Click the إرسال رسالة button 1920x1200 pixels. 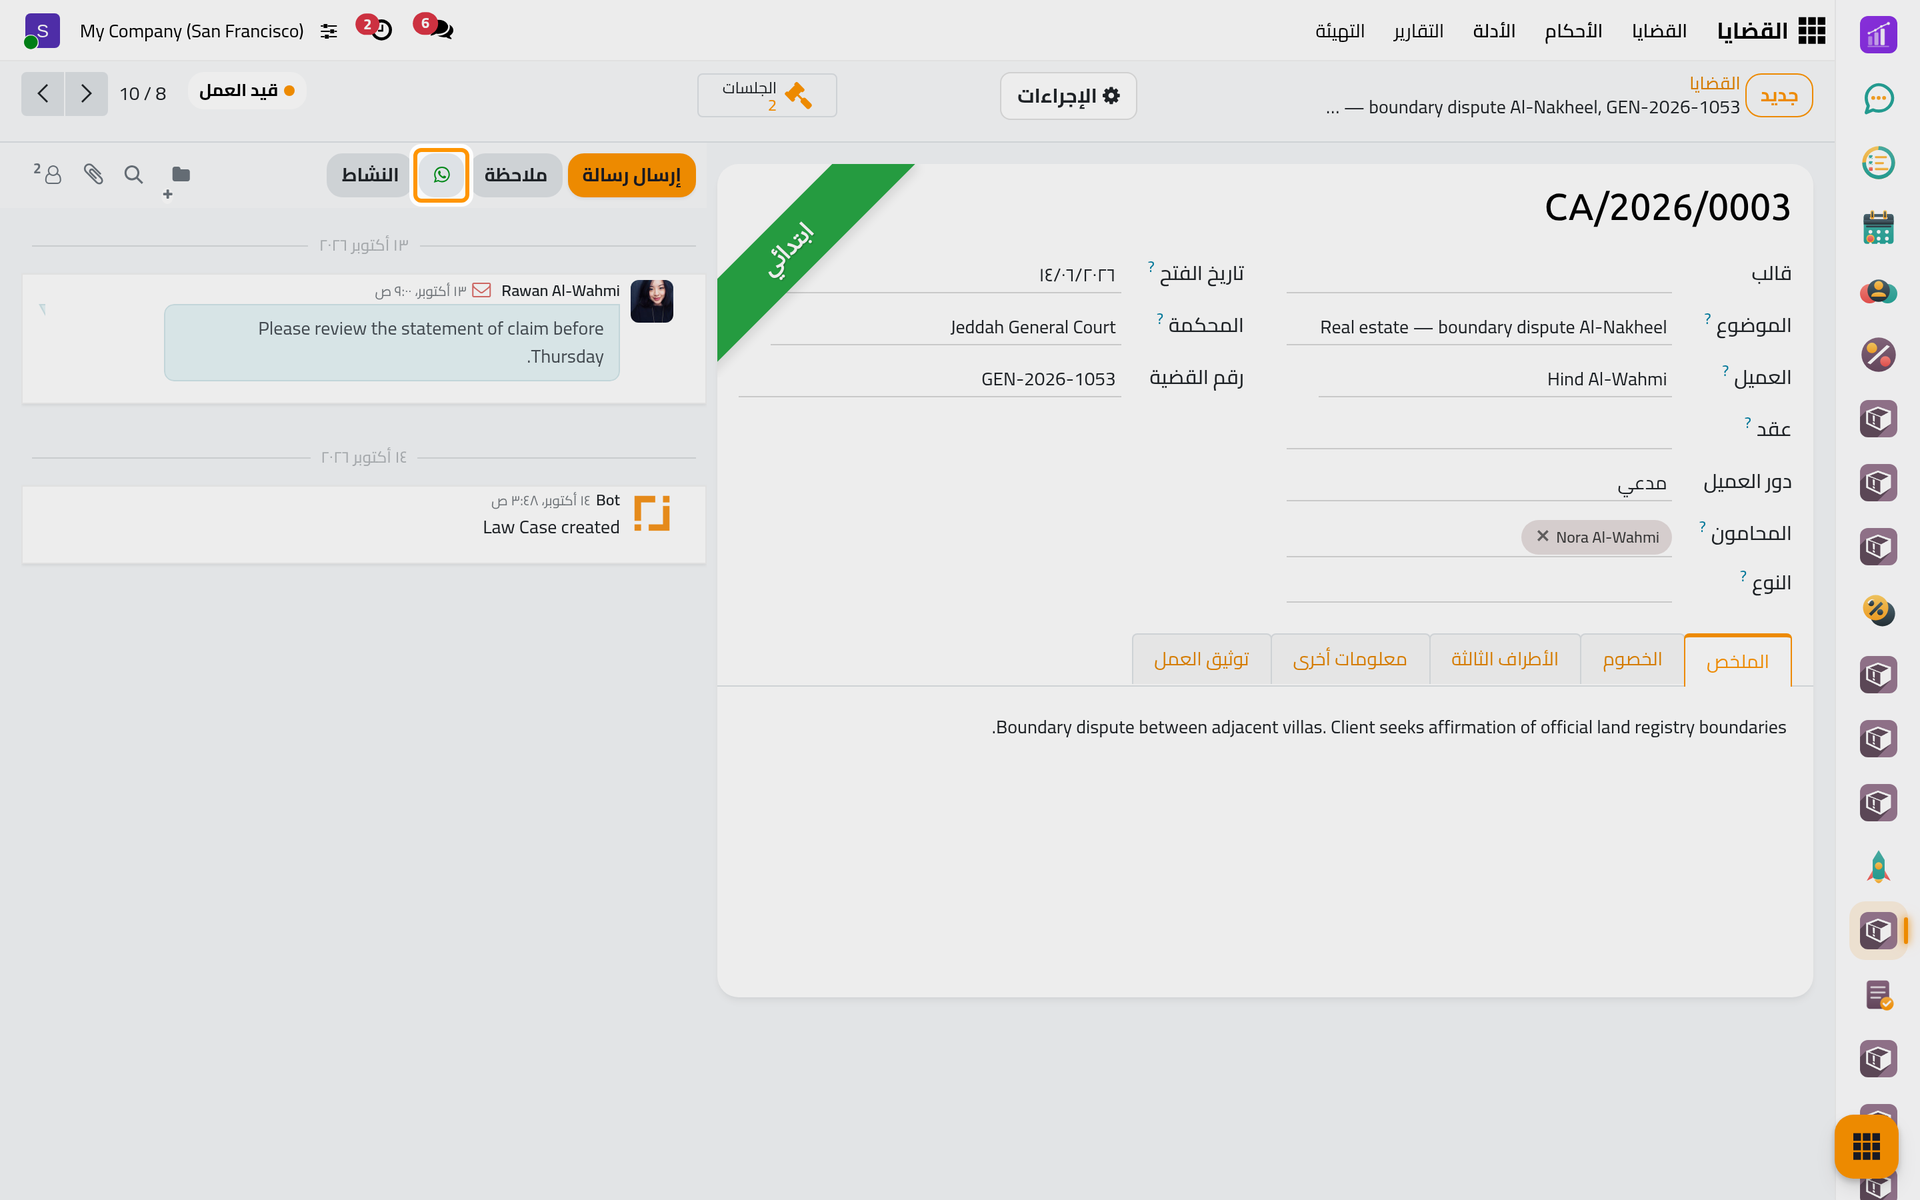point(631,175)
